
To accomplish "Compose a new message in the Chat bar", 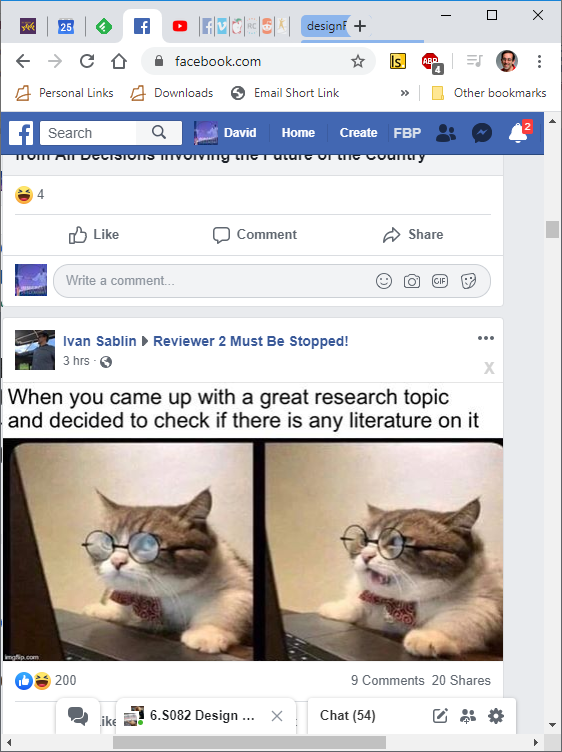I will (x=440, y=716).
